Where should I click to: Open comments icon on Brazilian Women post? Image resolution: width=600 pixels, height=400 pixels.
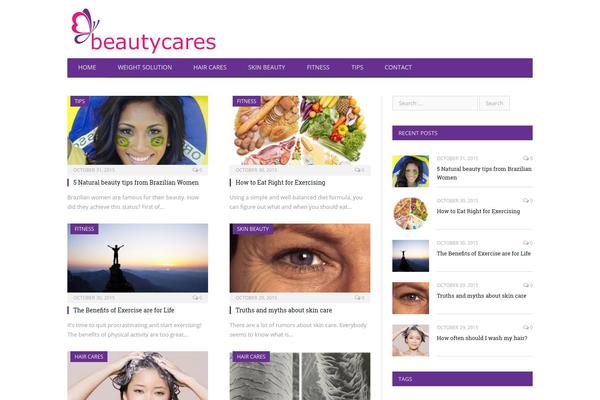[x=197, y=170]
